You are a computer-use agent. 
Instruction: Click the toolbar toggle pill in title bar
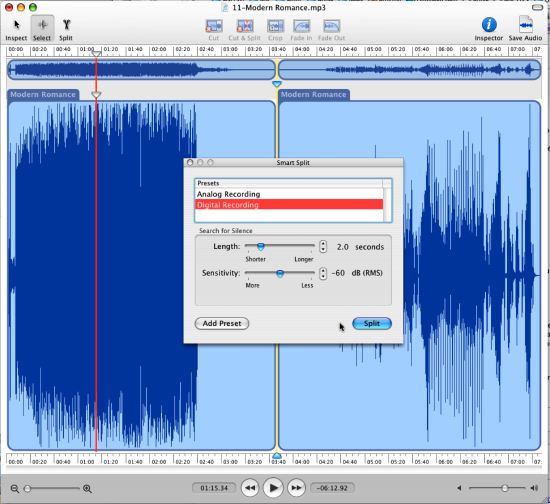(537, 7)
